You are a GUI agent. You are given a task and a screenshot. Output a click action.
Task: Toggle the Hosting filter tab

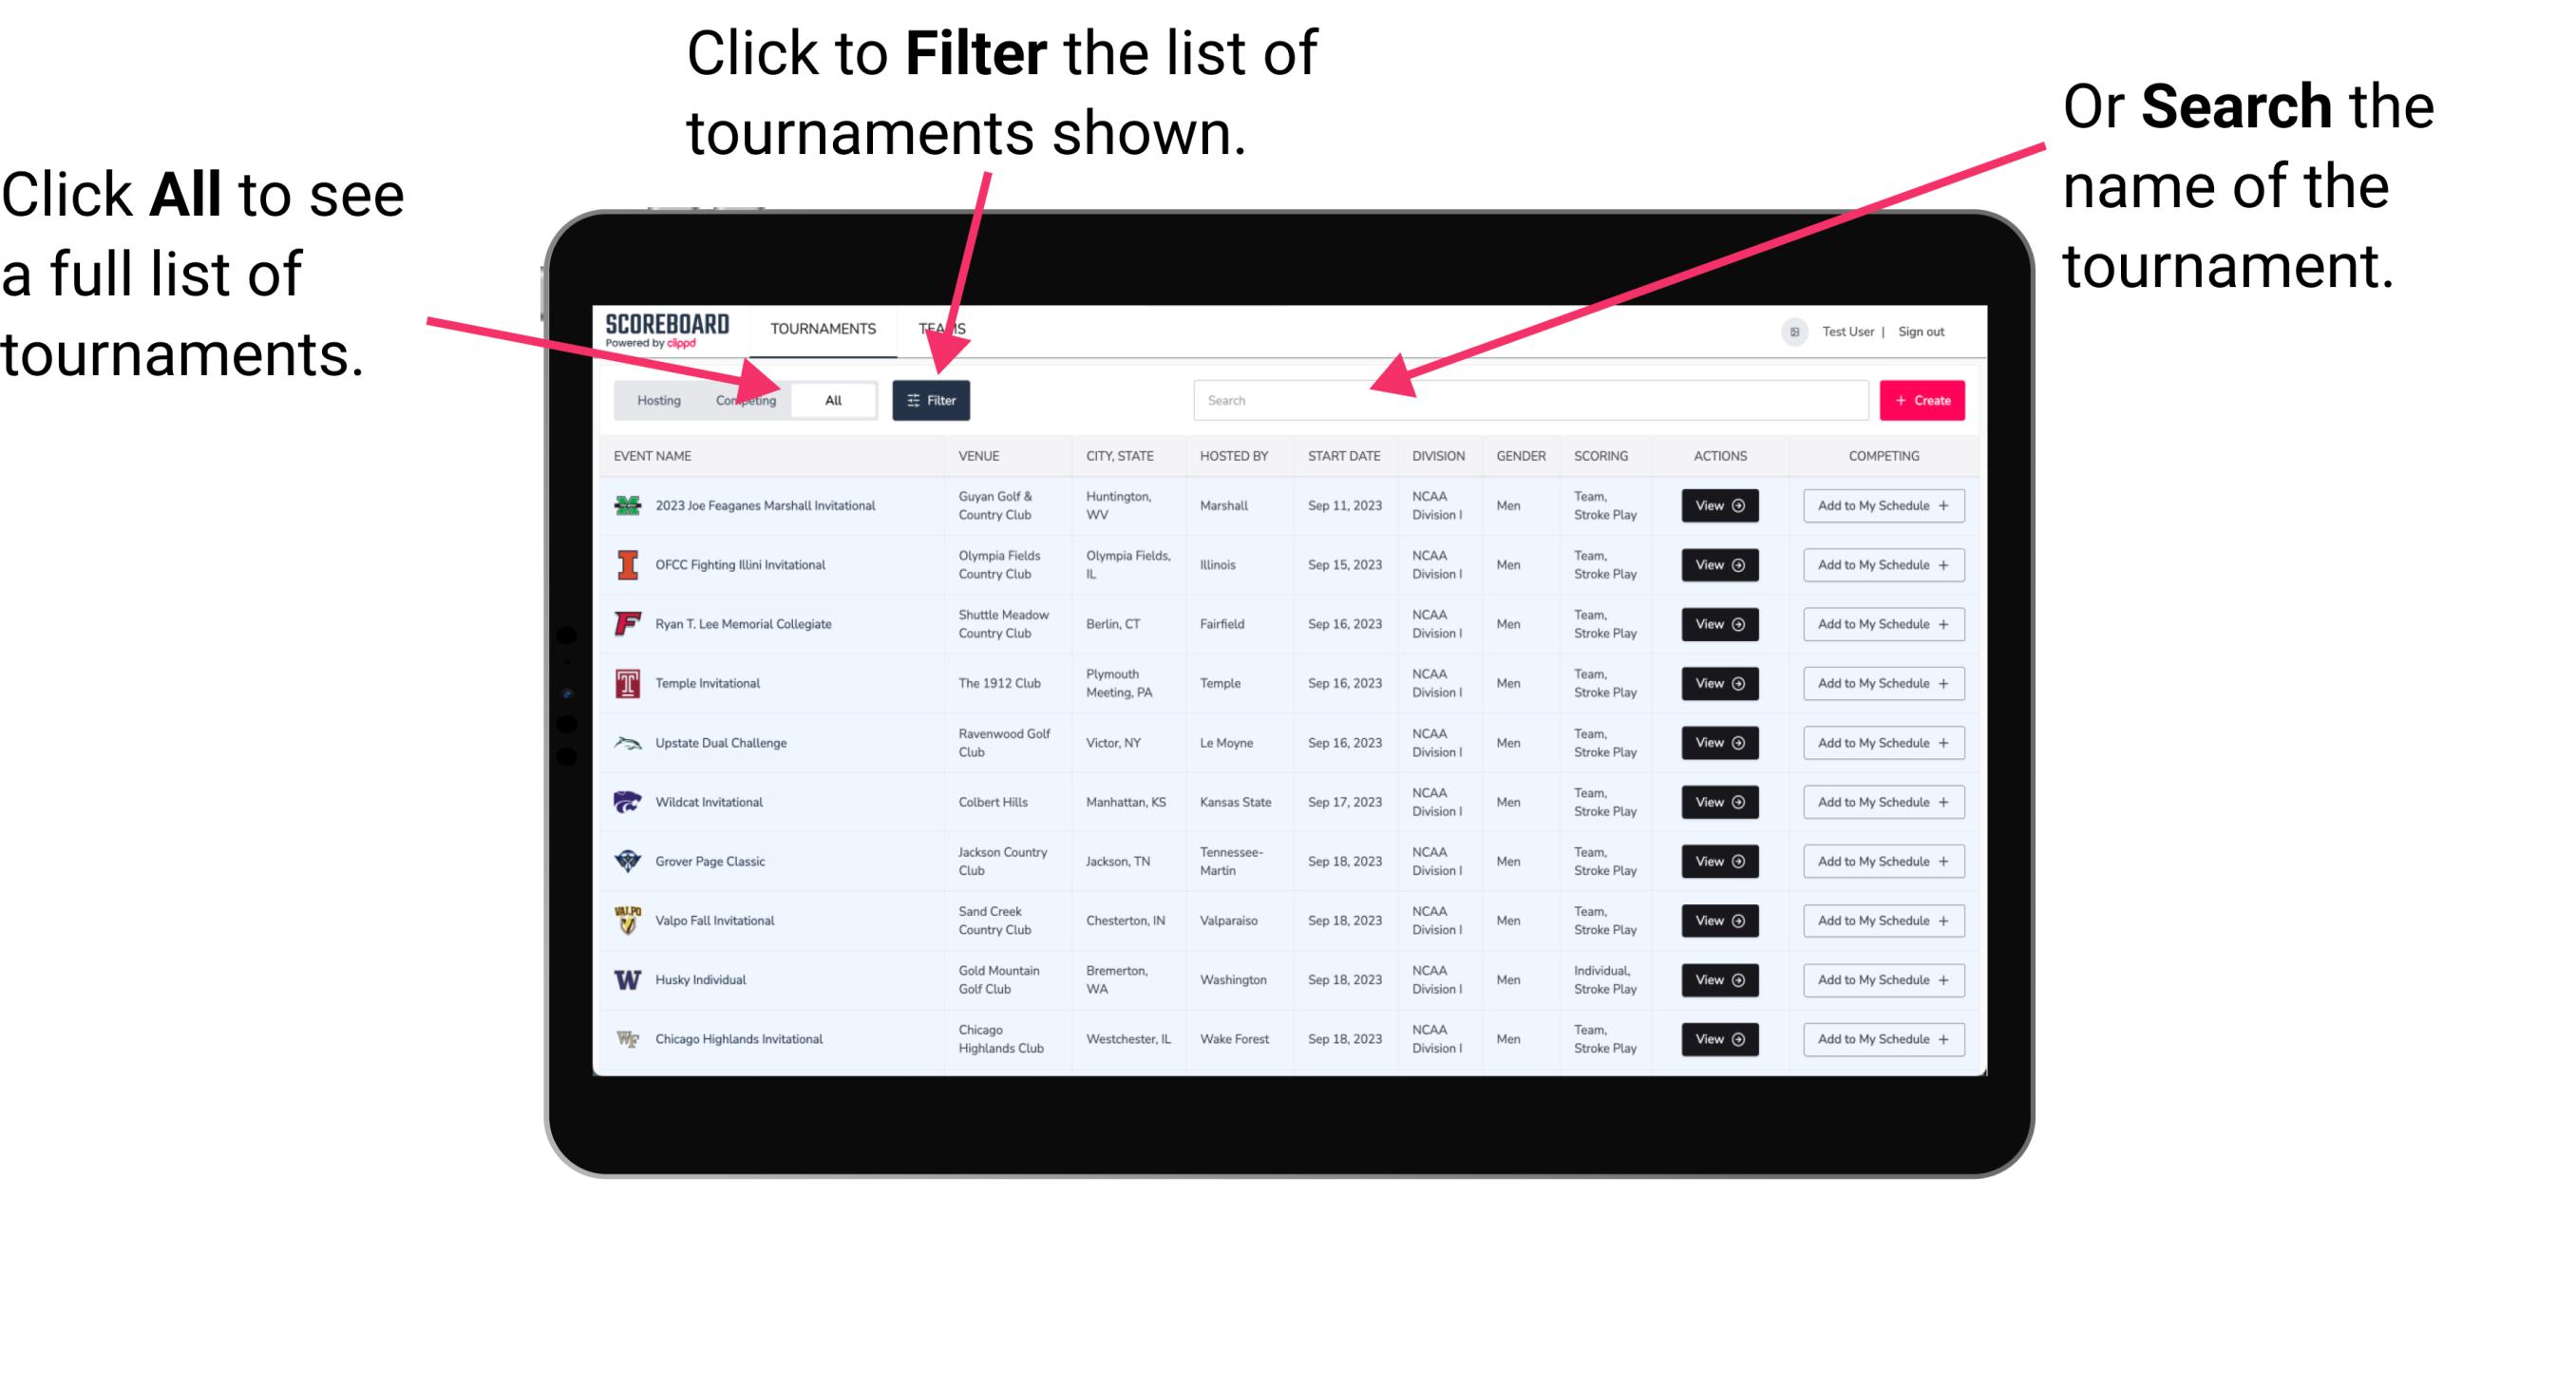click(x=653, y=399)
